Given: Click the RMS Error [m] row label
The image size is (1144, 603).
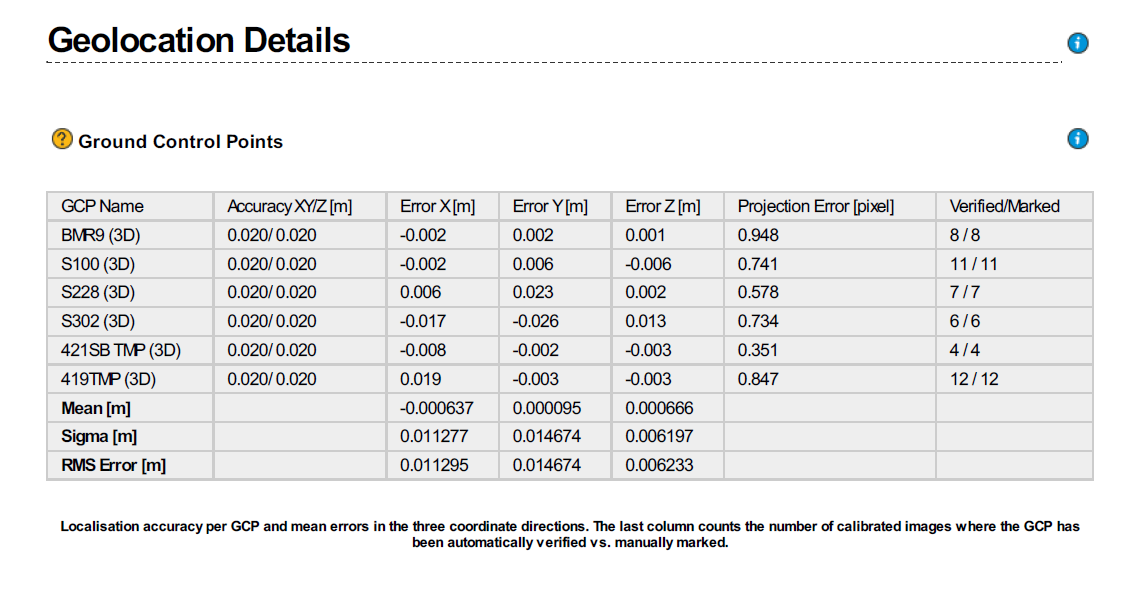Looking at the screenshot, I should click(113, 466).
